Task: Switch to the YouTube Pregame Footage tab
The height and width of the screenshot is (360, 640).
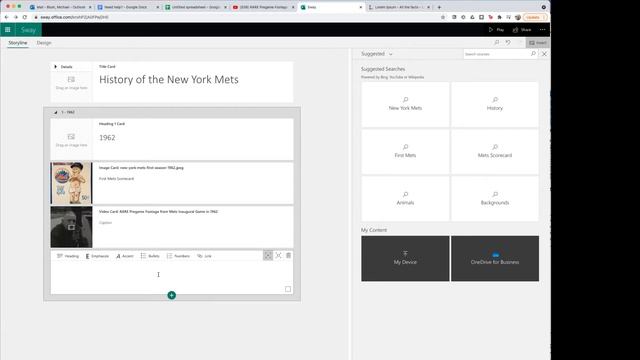Action: [264, 7]
